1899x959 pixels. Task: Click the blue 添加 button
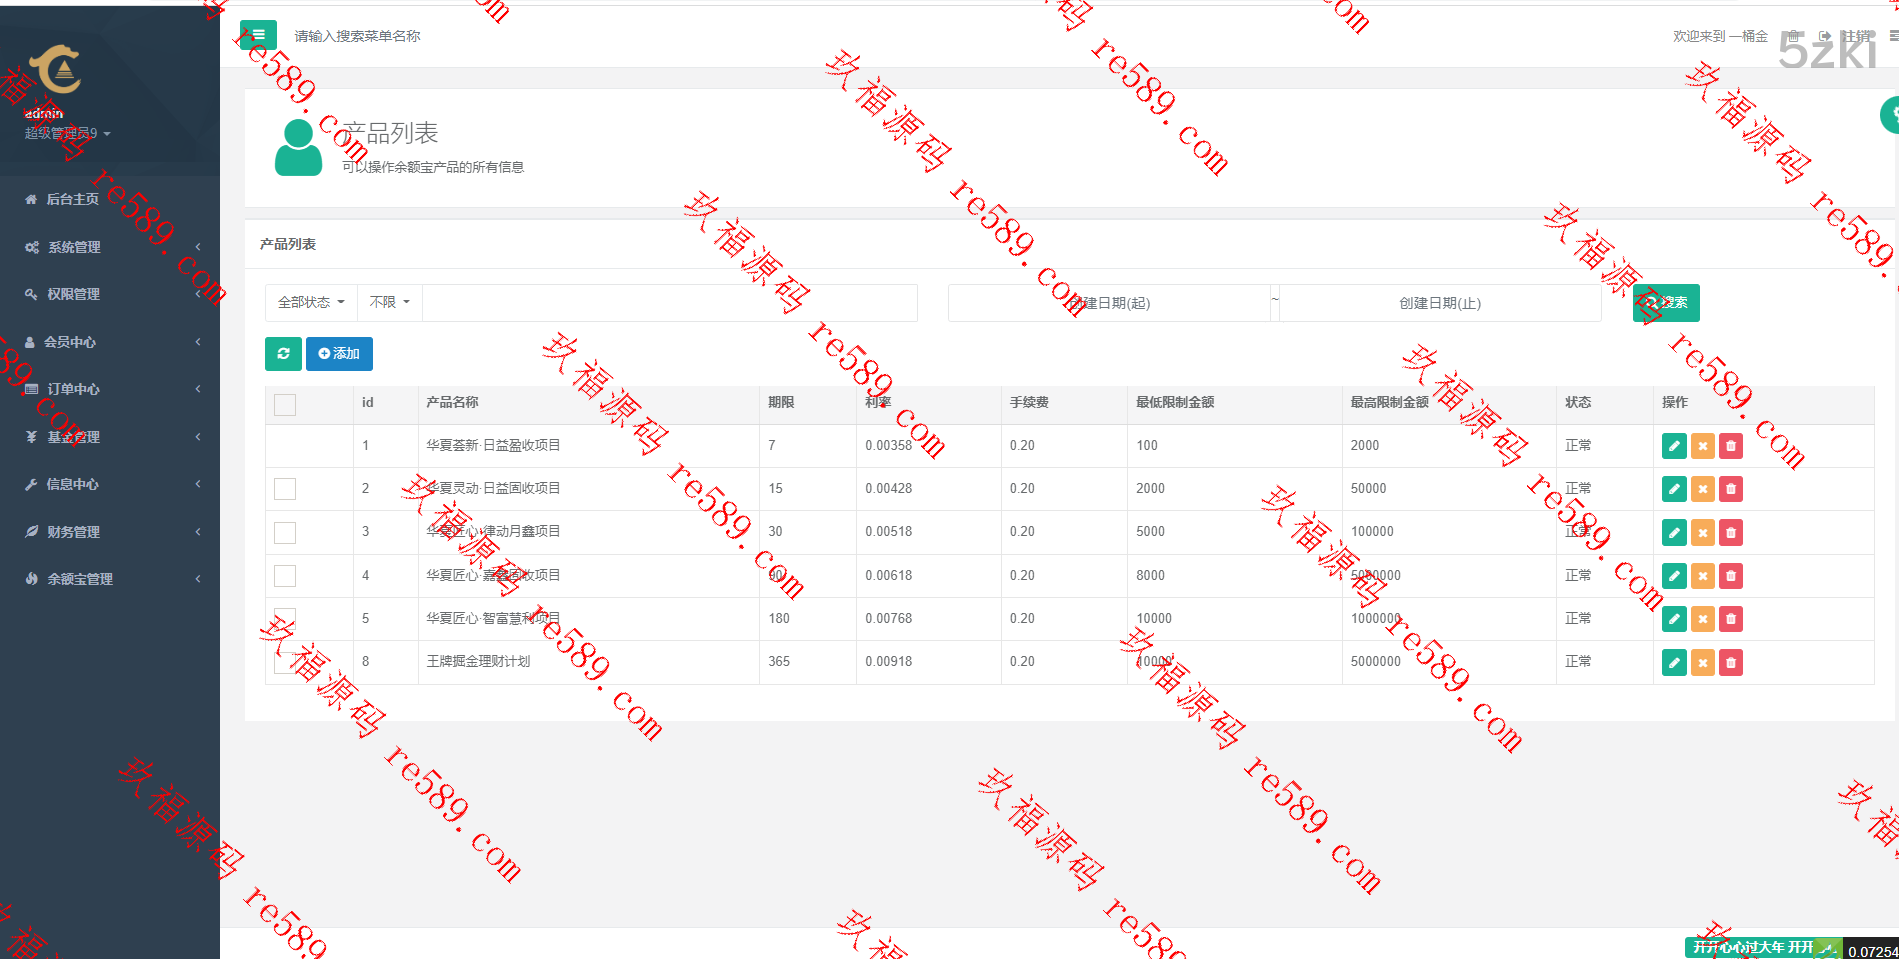(x=339, y=354)
